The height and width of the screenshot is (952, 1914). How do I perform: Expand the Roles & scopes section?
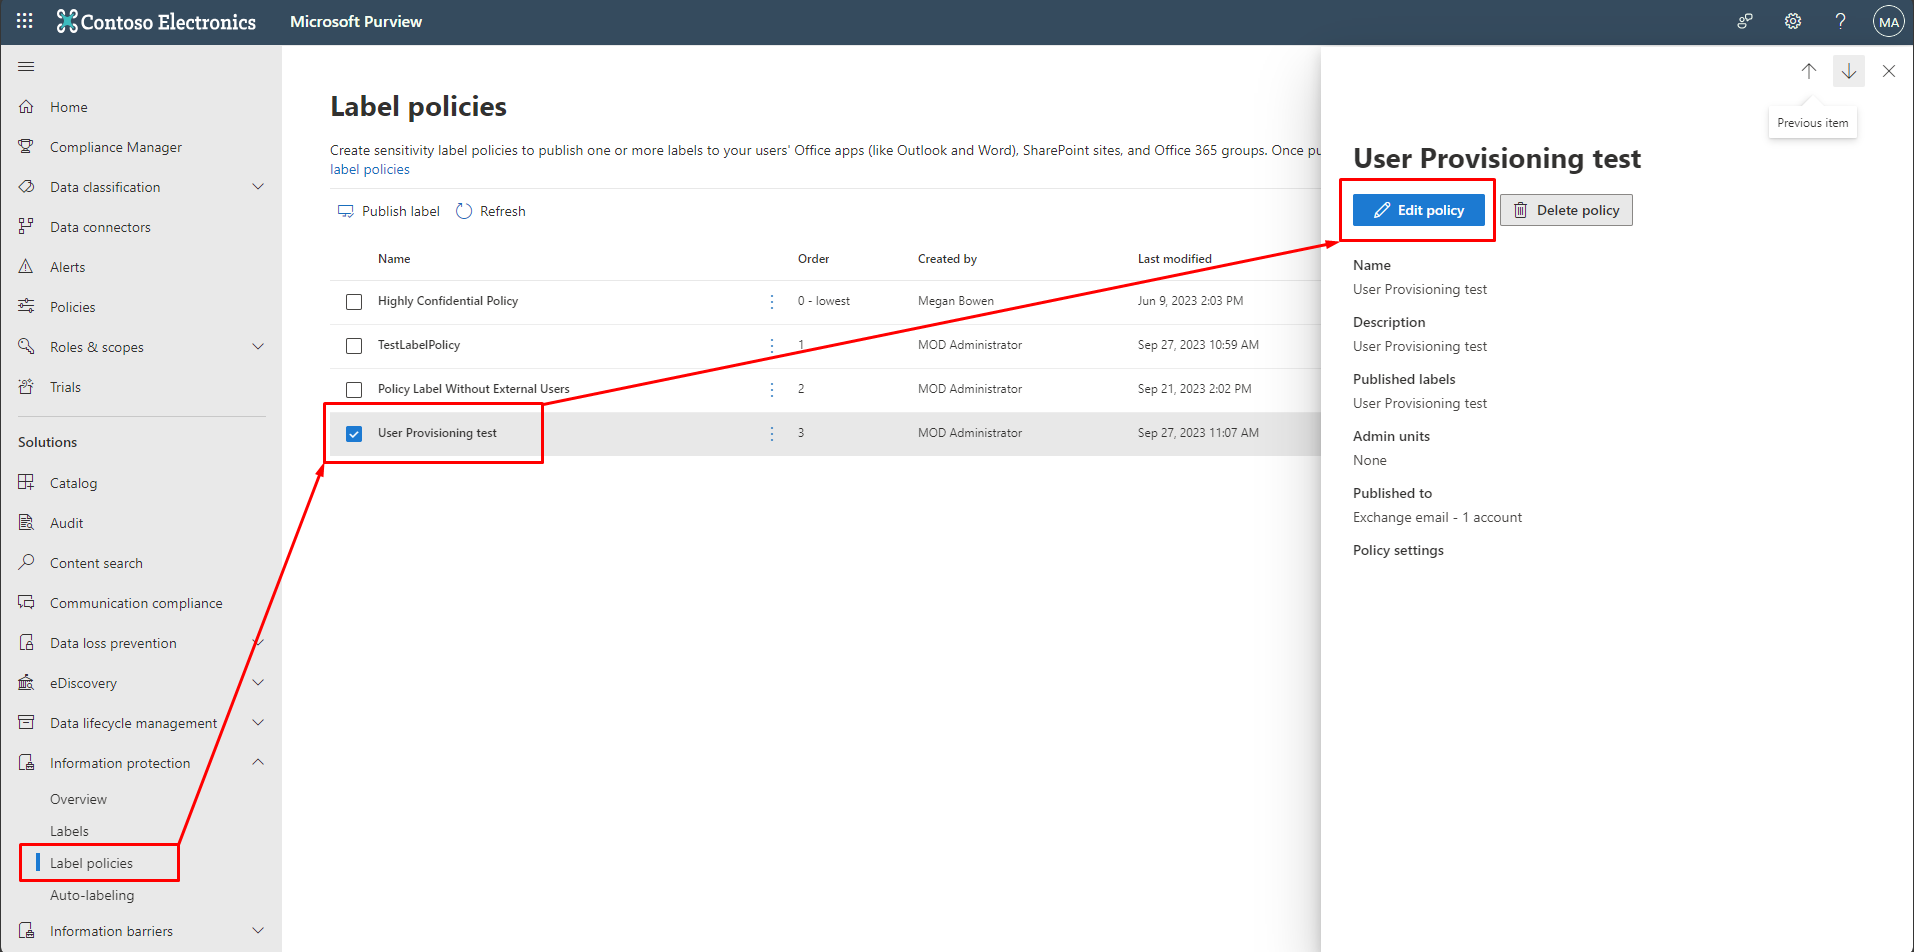click(x=258, y=347)
